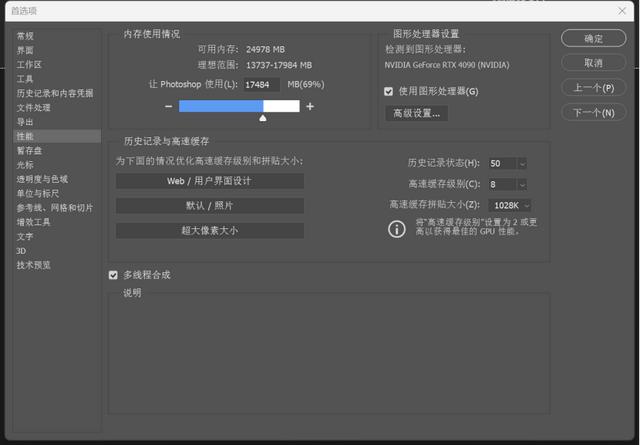The image size is (640, 445).
Task: Open 工作区 preferences
Action: (29, 65)
